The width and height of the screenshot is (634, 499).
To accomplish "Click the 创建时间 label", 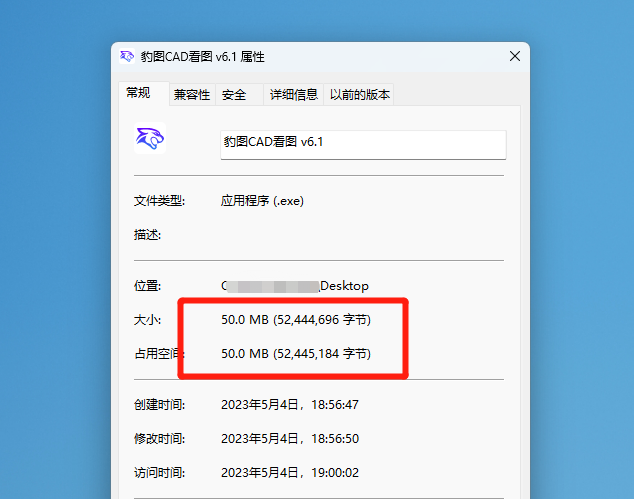I will click(159, 404).
